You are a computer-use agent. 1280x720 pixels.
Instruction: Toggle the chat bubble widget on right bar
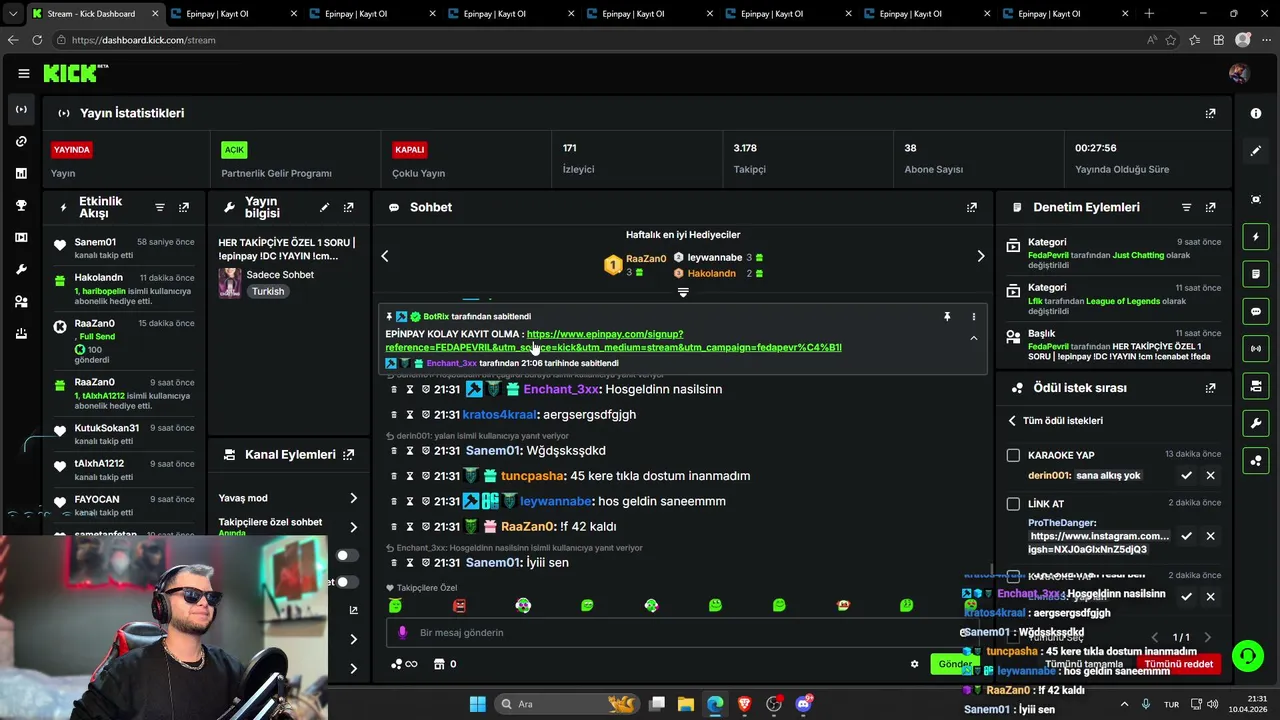pyautogui.click(x=1256, y=311)
